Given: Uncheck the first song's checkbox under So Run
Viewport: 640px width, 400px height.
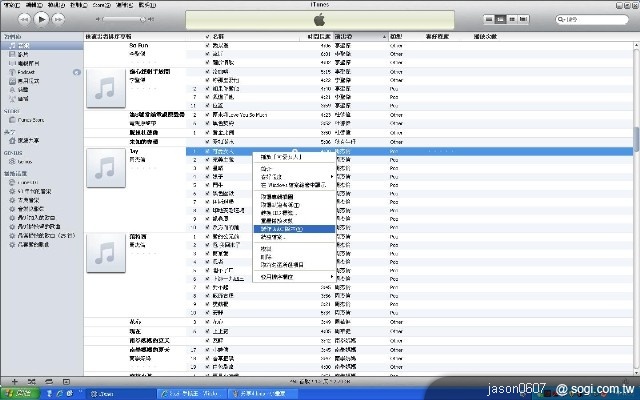Looking at the screenshot, I should [208, 46].
